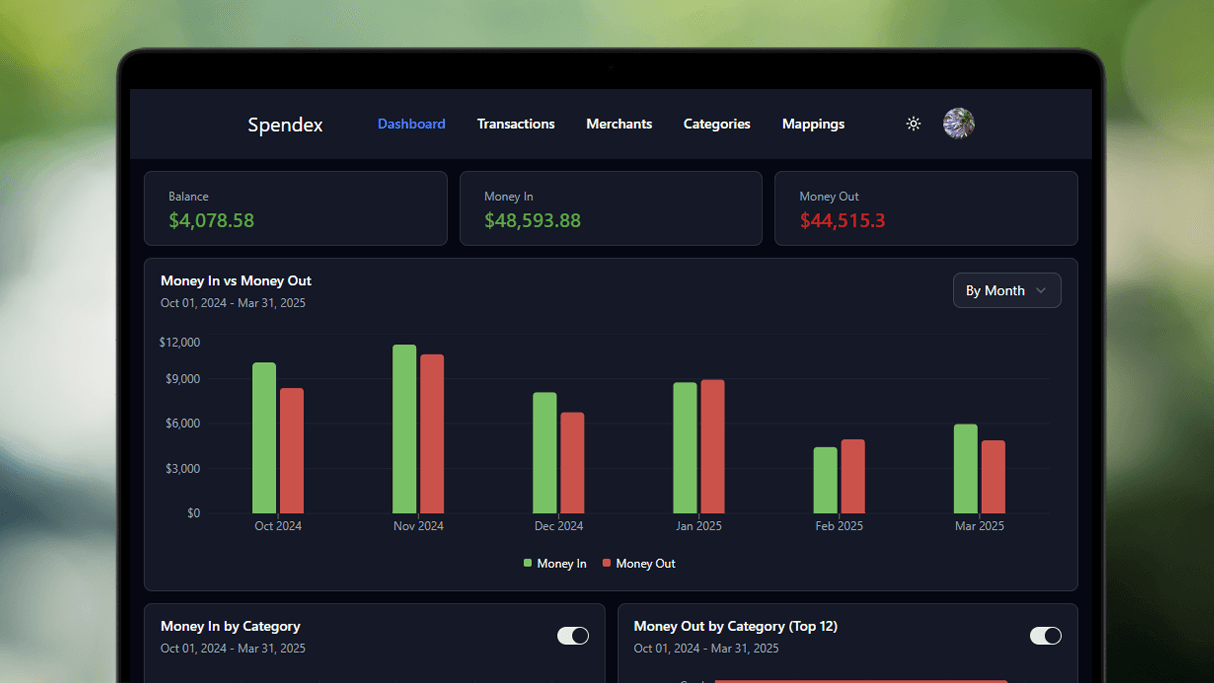Toggle light/dark theme sun icon
Viewport: 1214px width, 683px height.
click(913, 124)
